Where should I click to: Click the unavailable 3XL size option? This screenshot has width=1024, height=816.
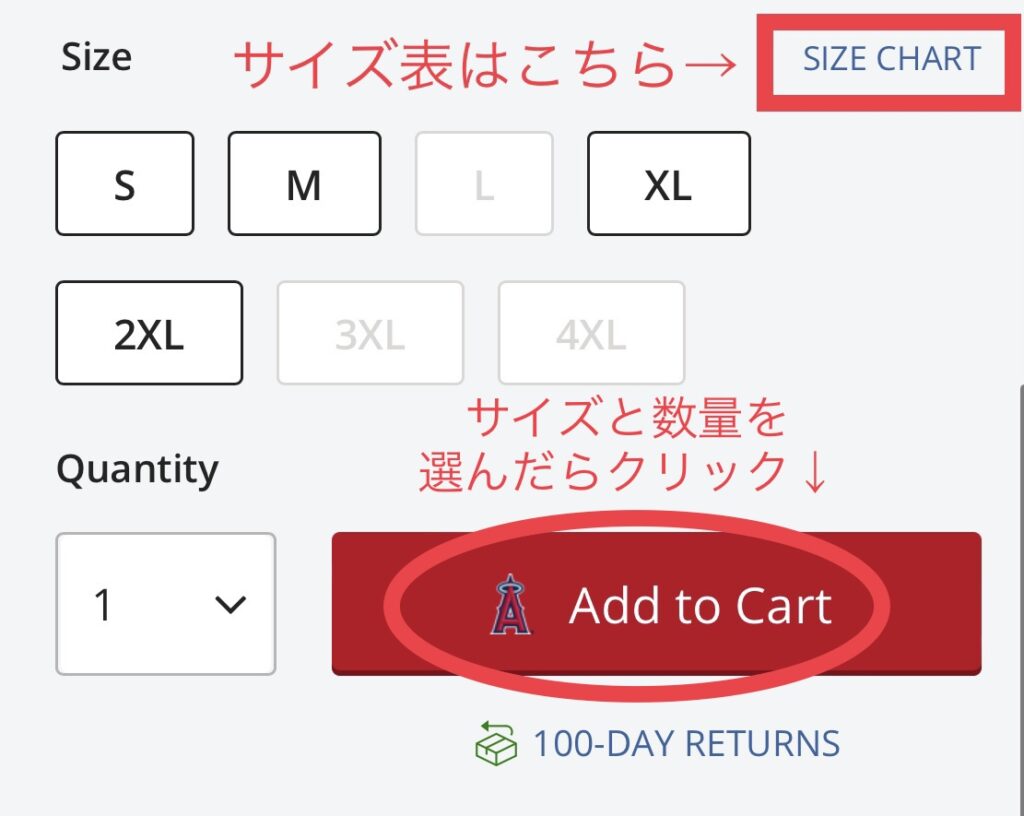[x=370, y=334]
